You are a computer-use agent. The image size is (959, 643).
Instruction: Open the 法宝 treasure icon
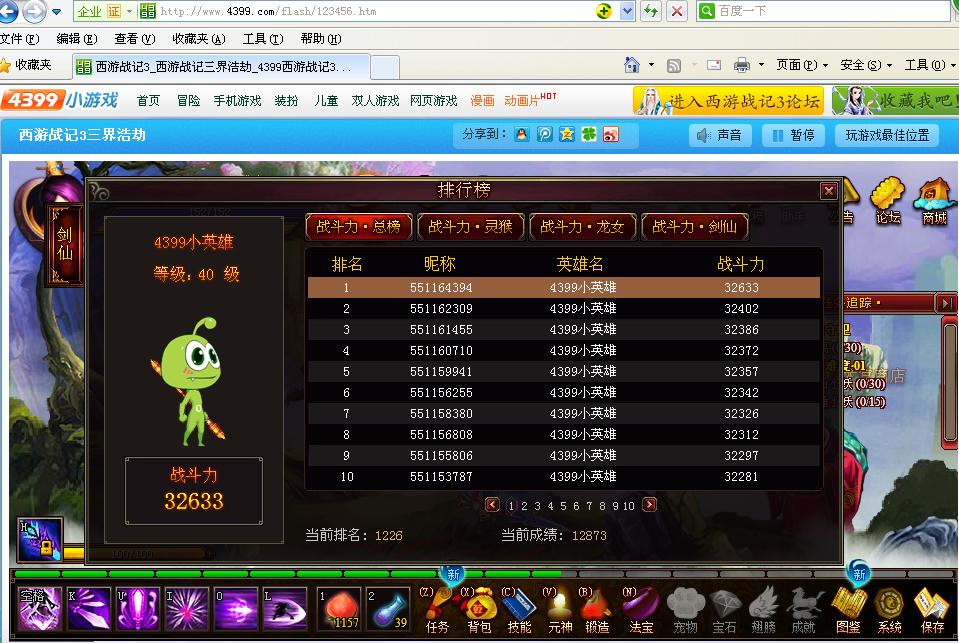(640, 611)
